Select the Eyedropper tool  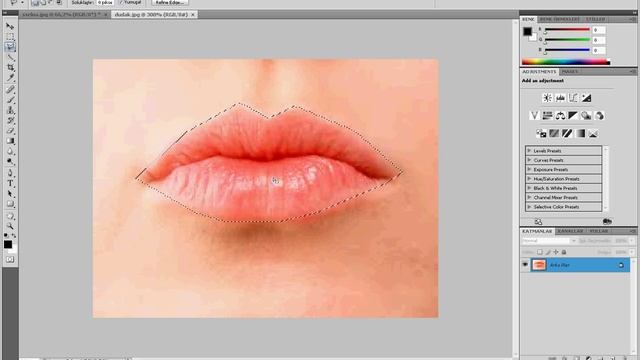click(10, 78)
